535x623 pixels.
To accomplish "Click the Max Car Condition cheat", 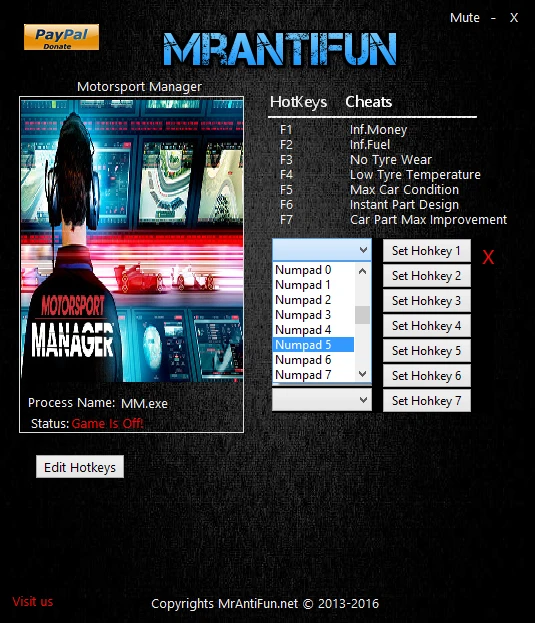I will pyautogui.click(x=404, y=190).
